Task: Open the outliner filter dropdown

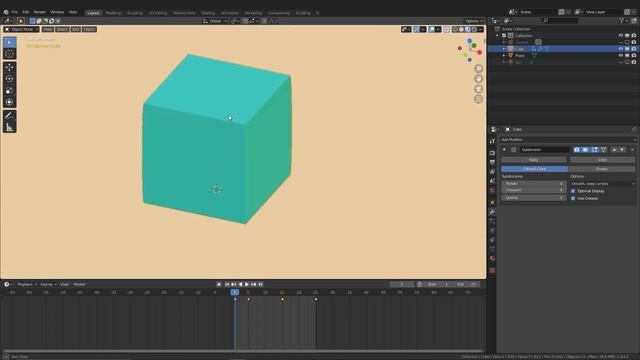Action: point(623,20)
